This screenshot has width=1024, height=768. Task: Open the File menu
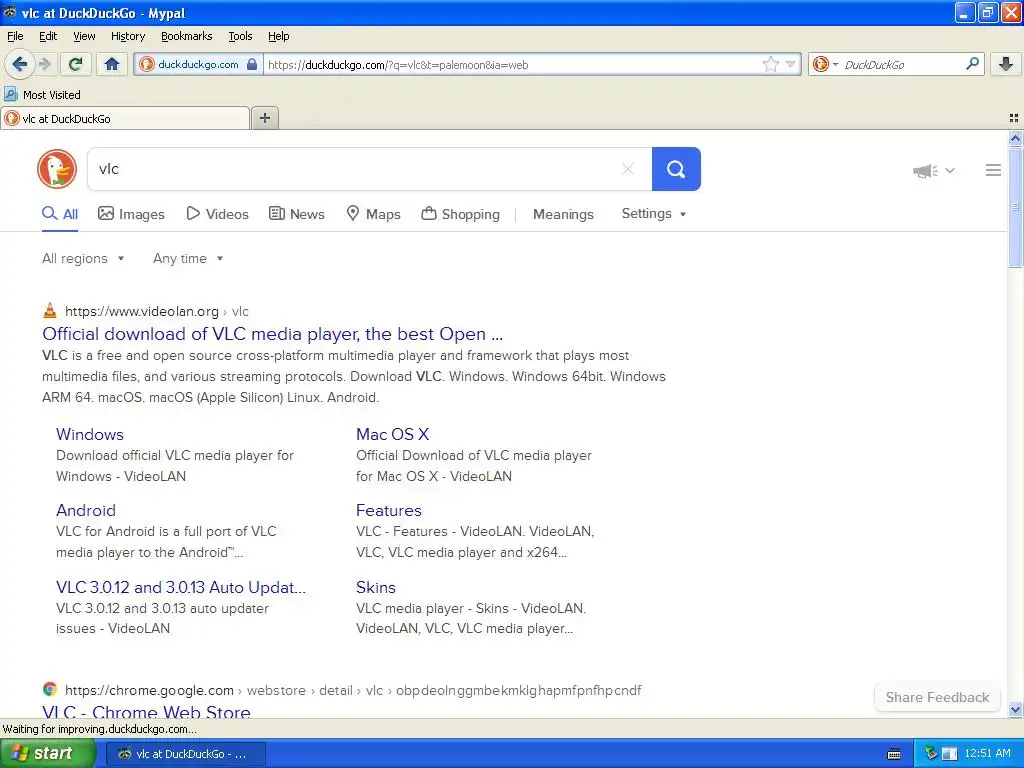point(15,36)
